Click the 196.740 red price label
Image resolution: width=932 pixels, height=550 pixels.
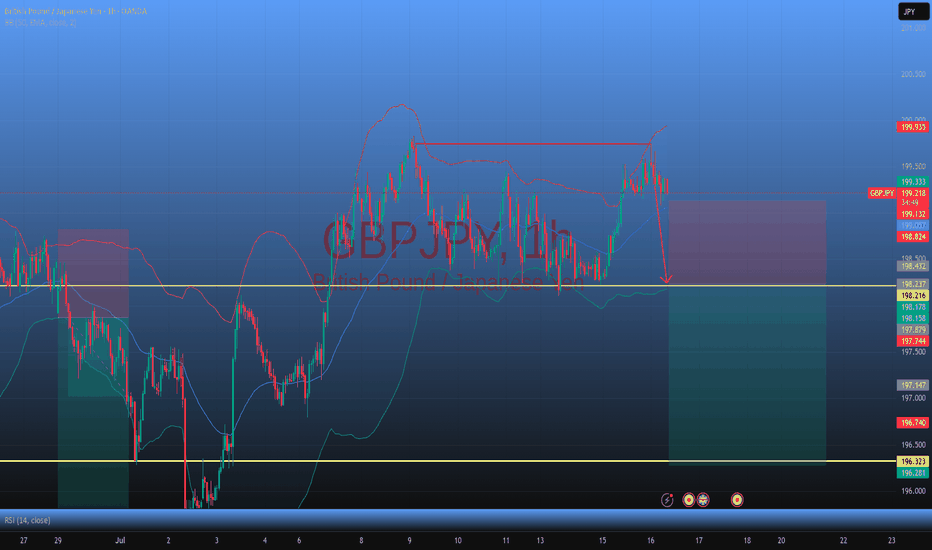tap(912, 423)
